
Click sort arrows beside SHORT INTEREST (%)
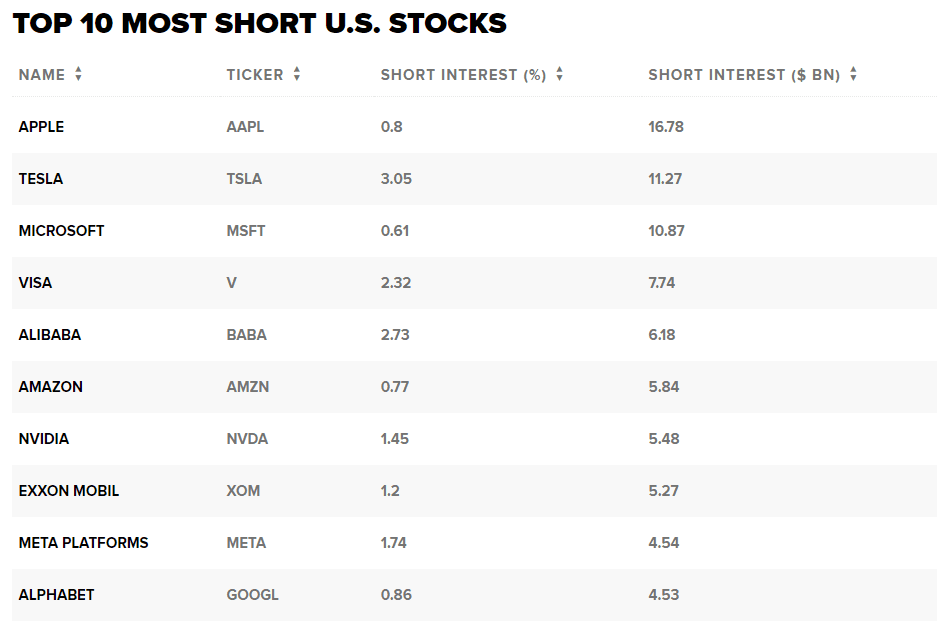[x=560, y=75]
